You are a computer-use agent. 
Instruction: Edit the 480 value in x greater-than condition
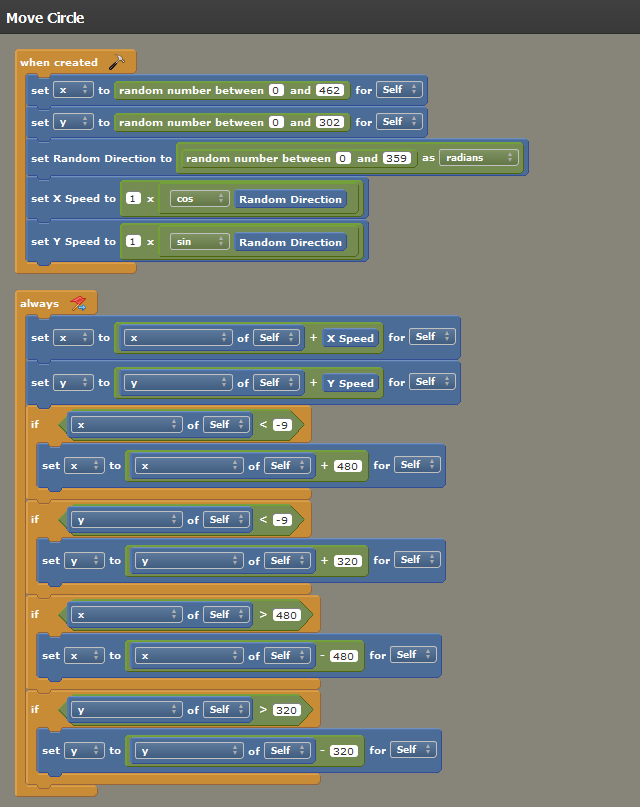pos(287,616)
